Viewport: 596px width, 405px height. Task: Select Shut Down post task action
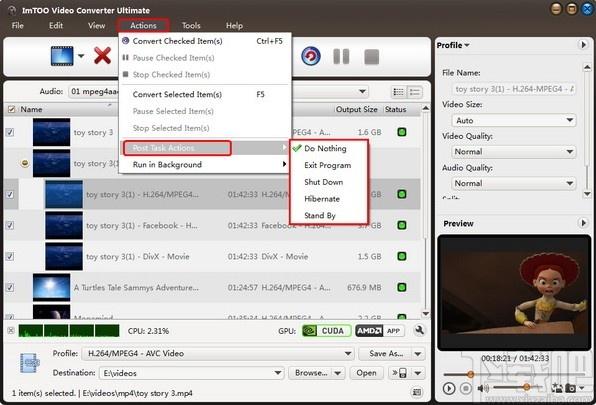click(x=329, y=182)
